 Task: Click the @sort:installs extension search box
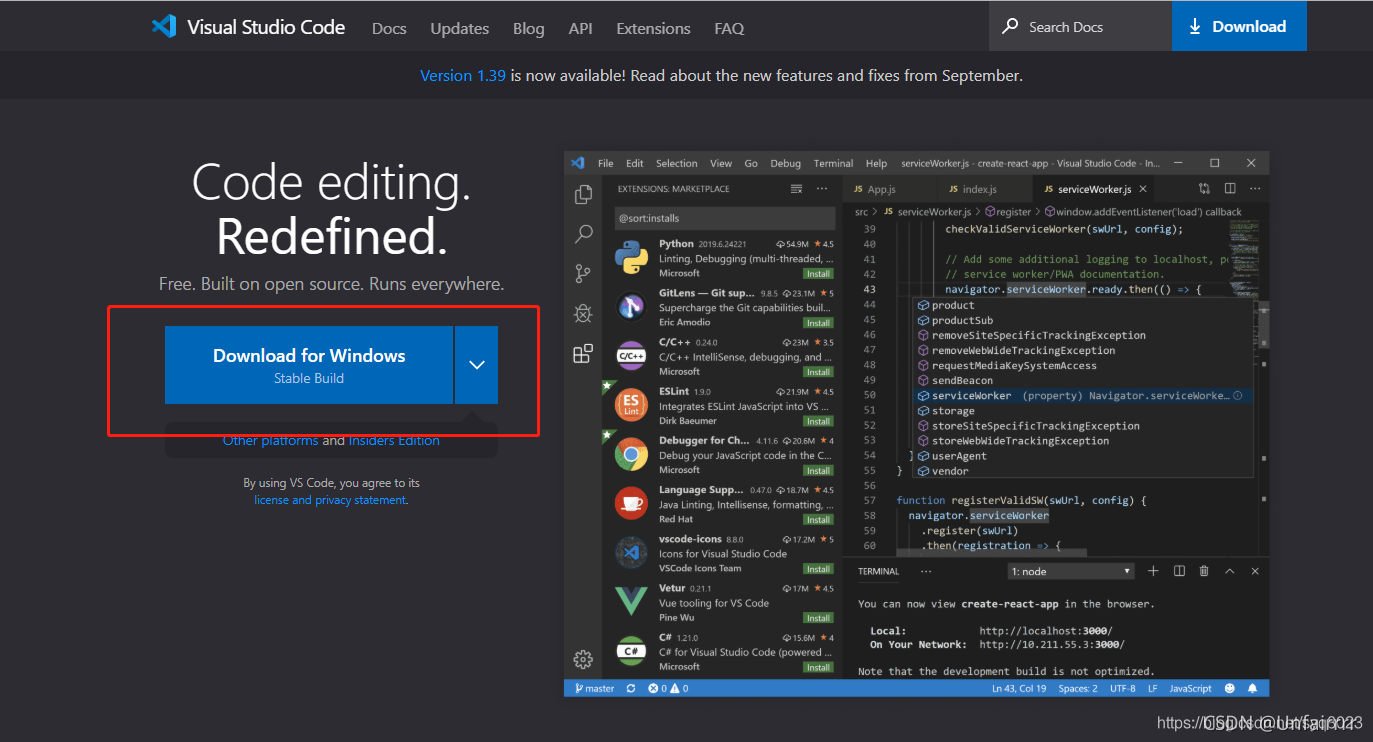724,218
